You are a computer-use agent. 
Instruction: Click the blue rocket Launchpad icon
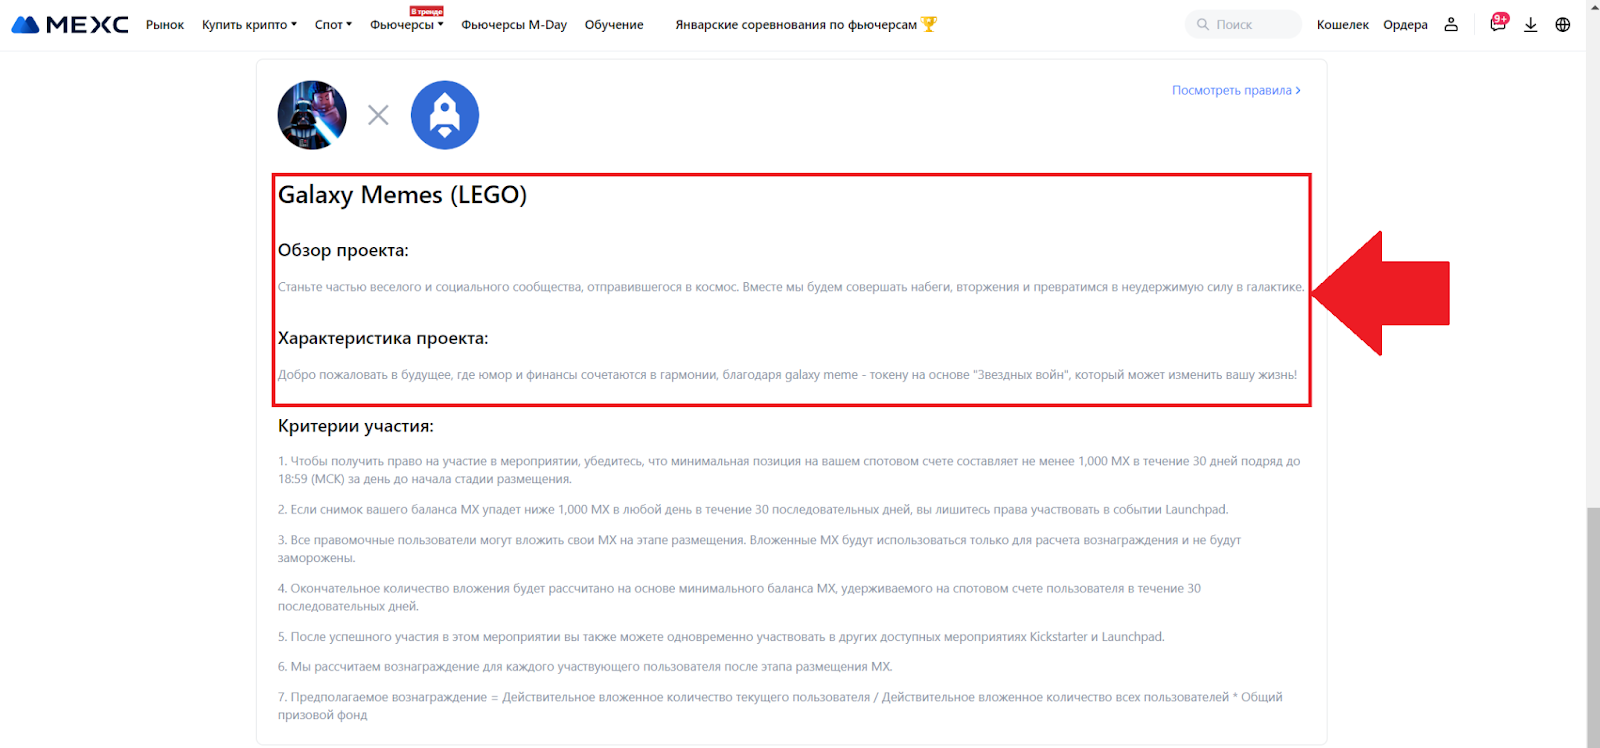[x=445, y=115]
